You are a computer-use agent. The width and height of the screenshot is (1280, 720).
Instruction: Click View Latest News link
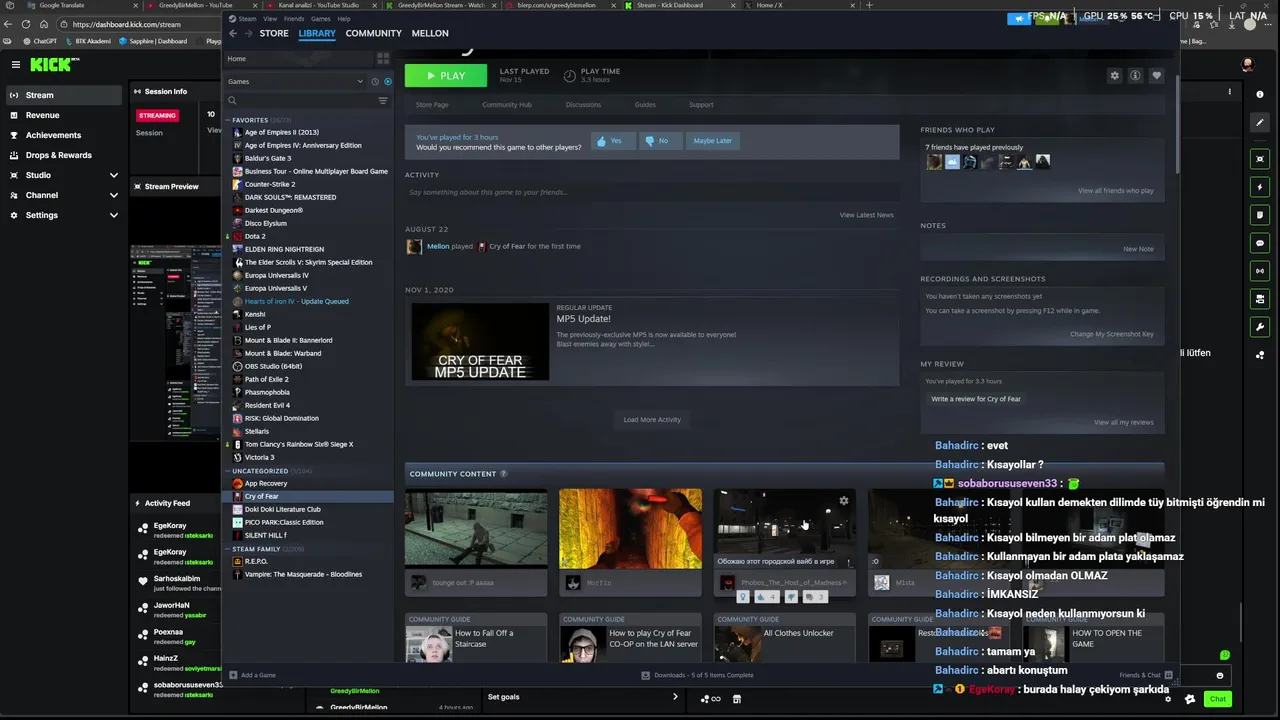(x=866, y=215)
